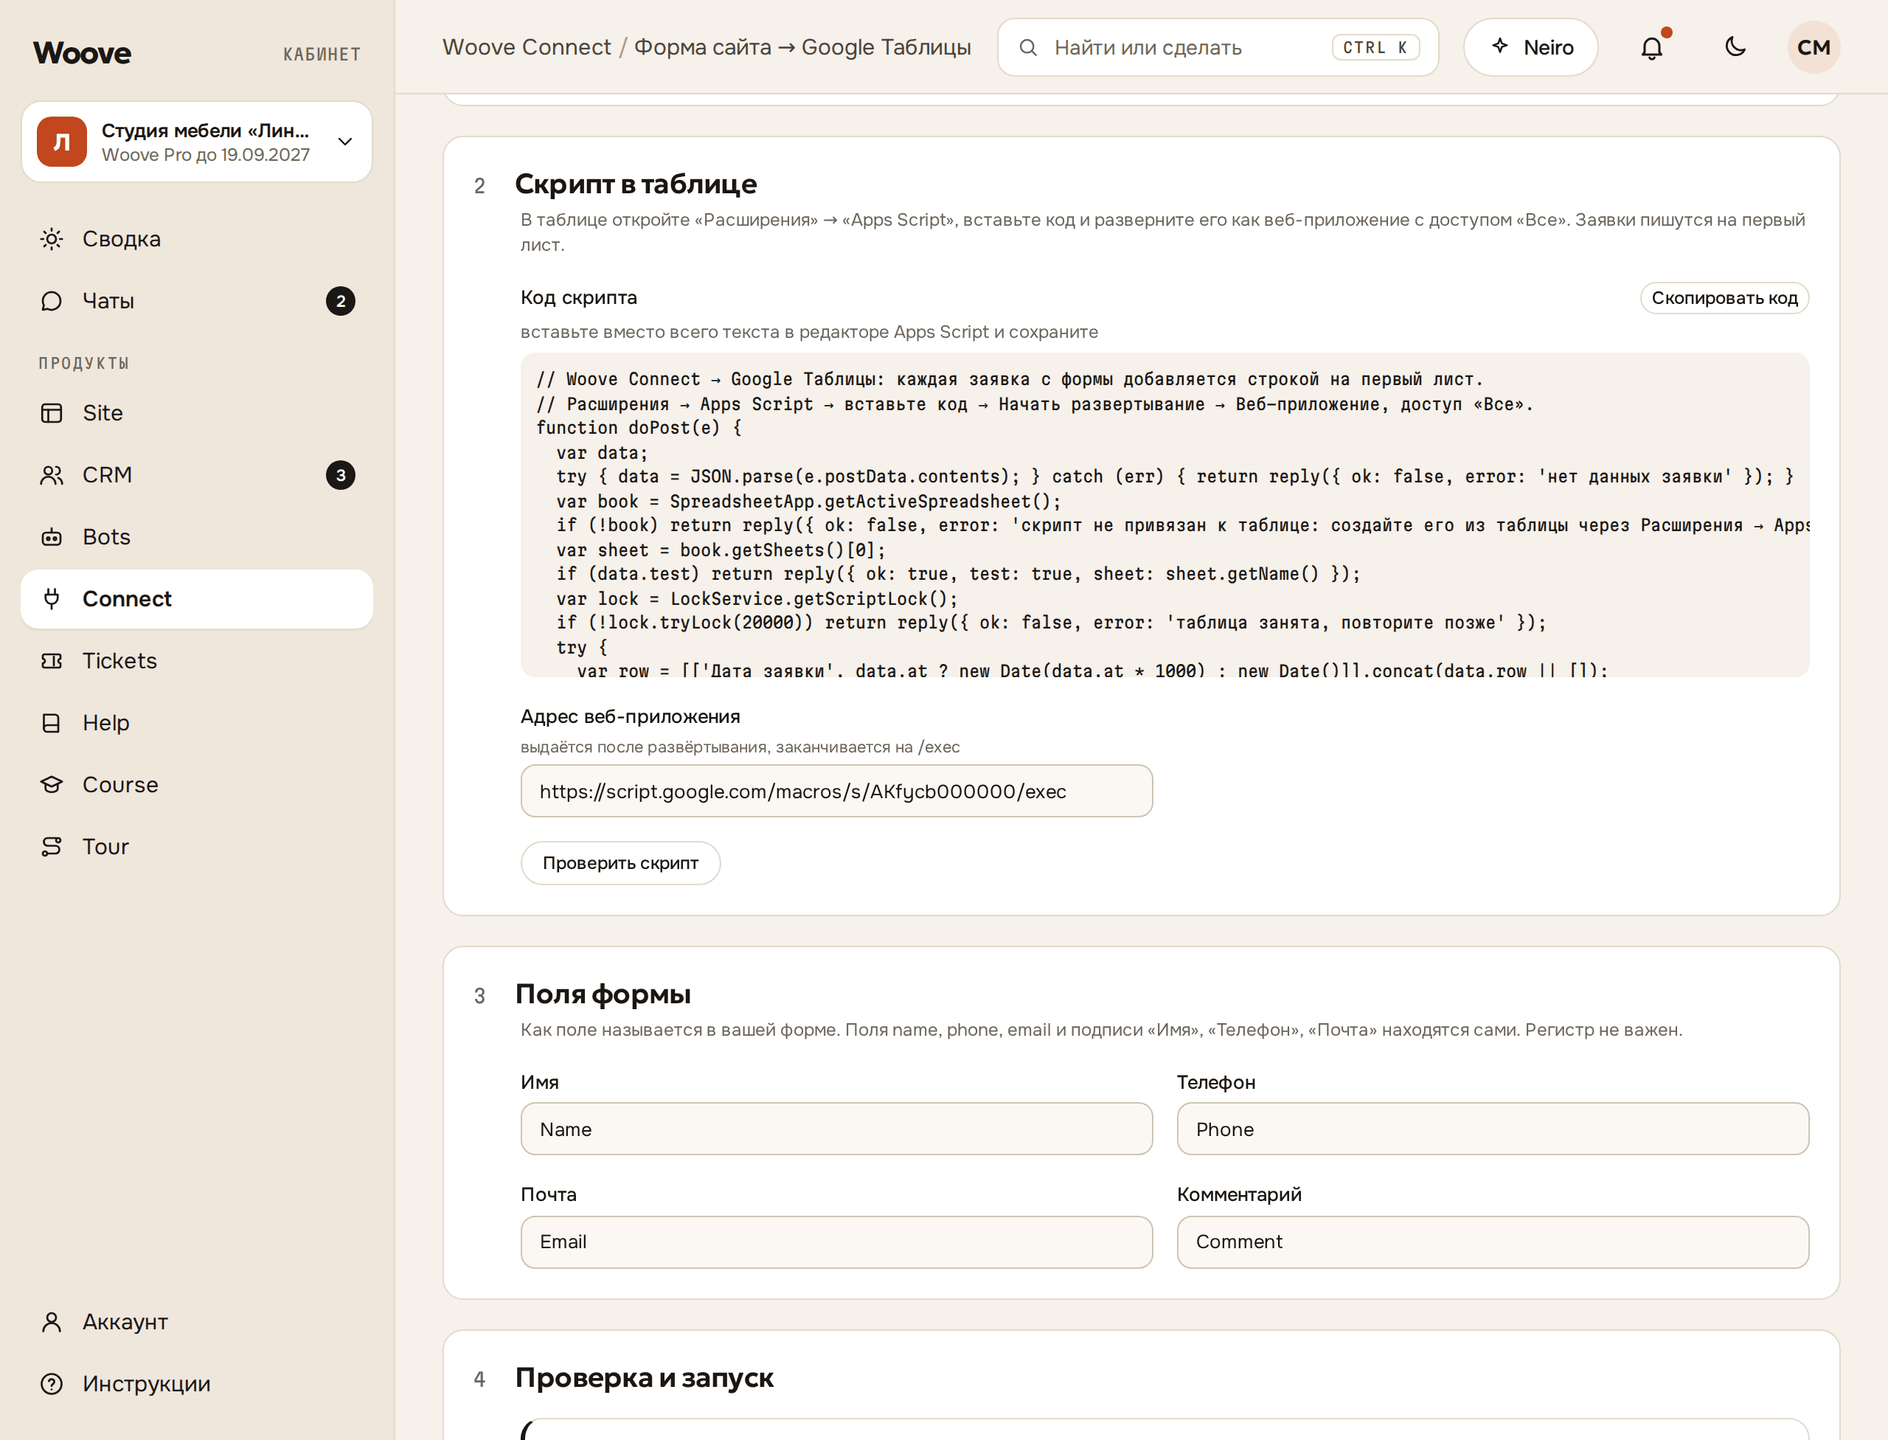Click inside the script code block
This screenshot has height=1440, width=1888.
click(1164, 515)
